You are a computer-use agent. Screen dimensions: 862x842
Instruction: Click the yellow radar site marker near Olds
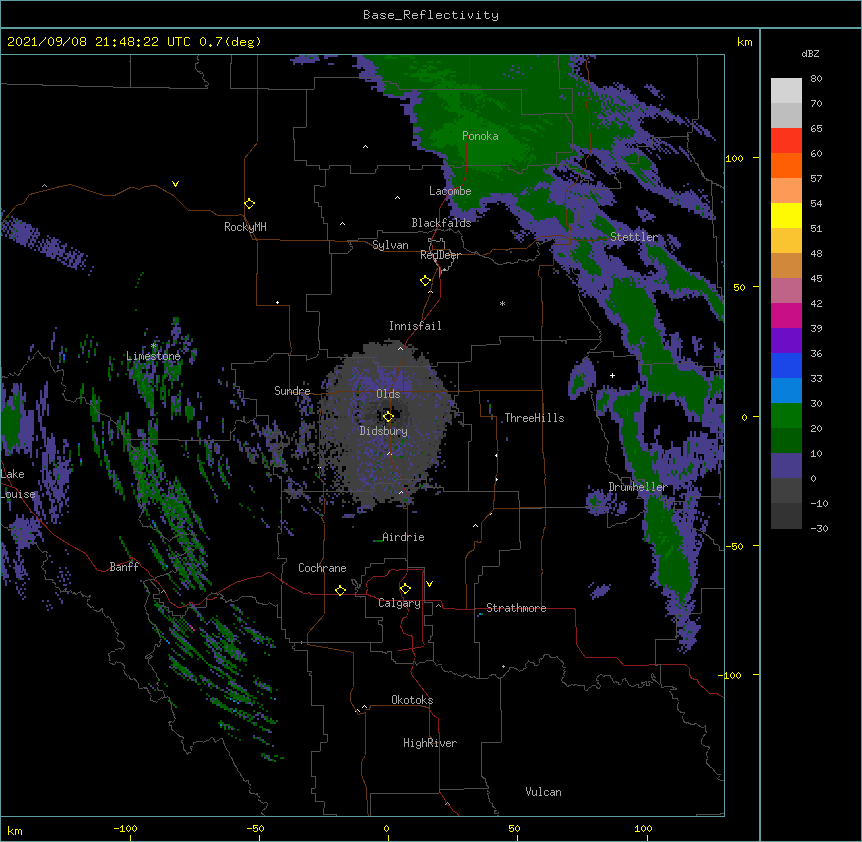pos(388,416)
